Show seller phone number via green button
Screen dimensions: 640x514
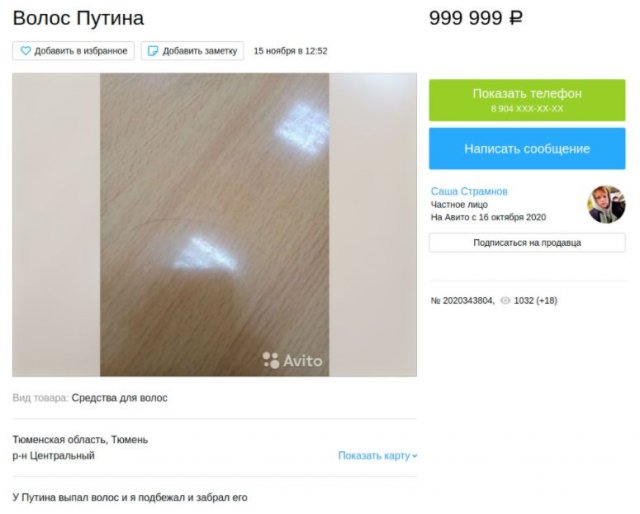tap(527, 100)
